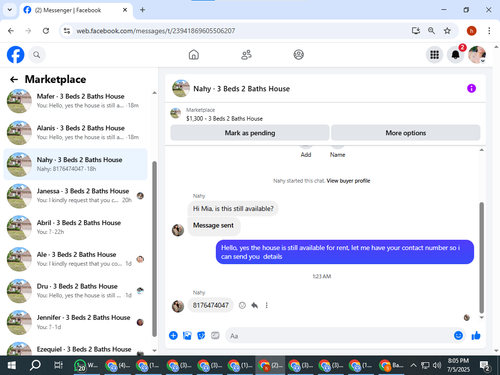Bookmark this page with star icon
Viewport: 500px width, 375px height.
click(x=447, y=31)
